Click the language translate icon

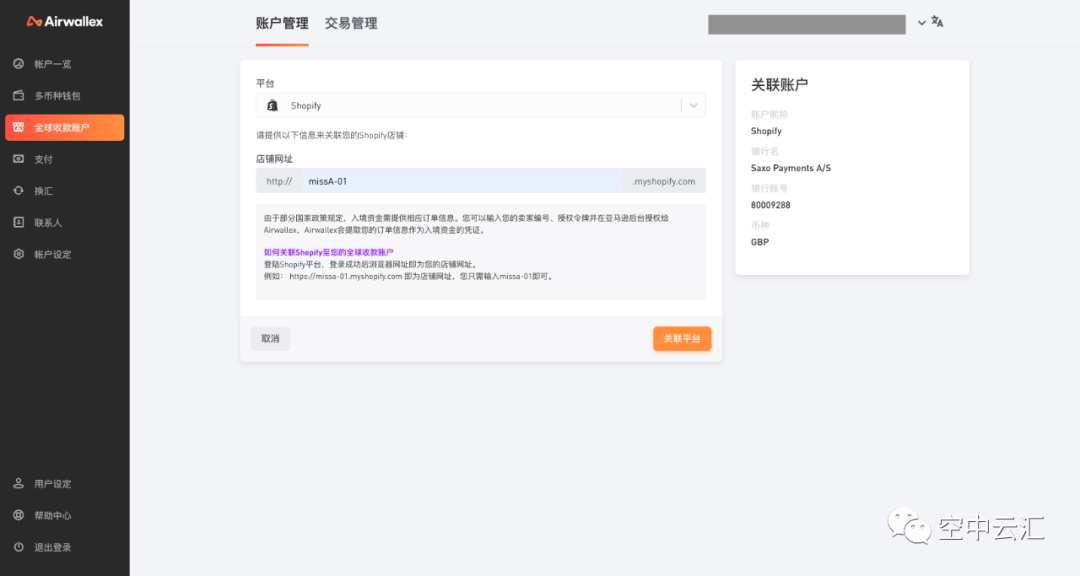coord(937,22)
